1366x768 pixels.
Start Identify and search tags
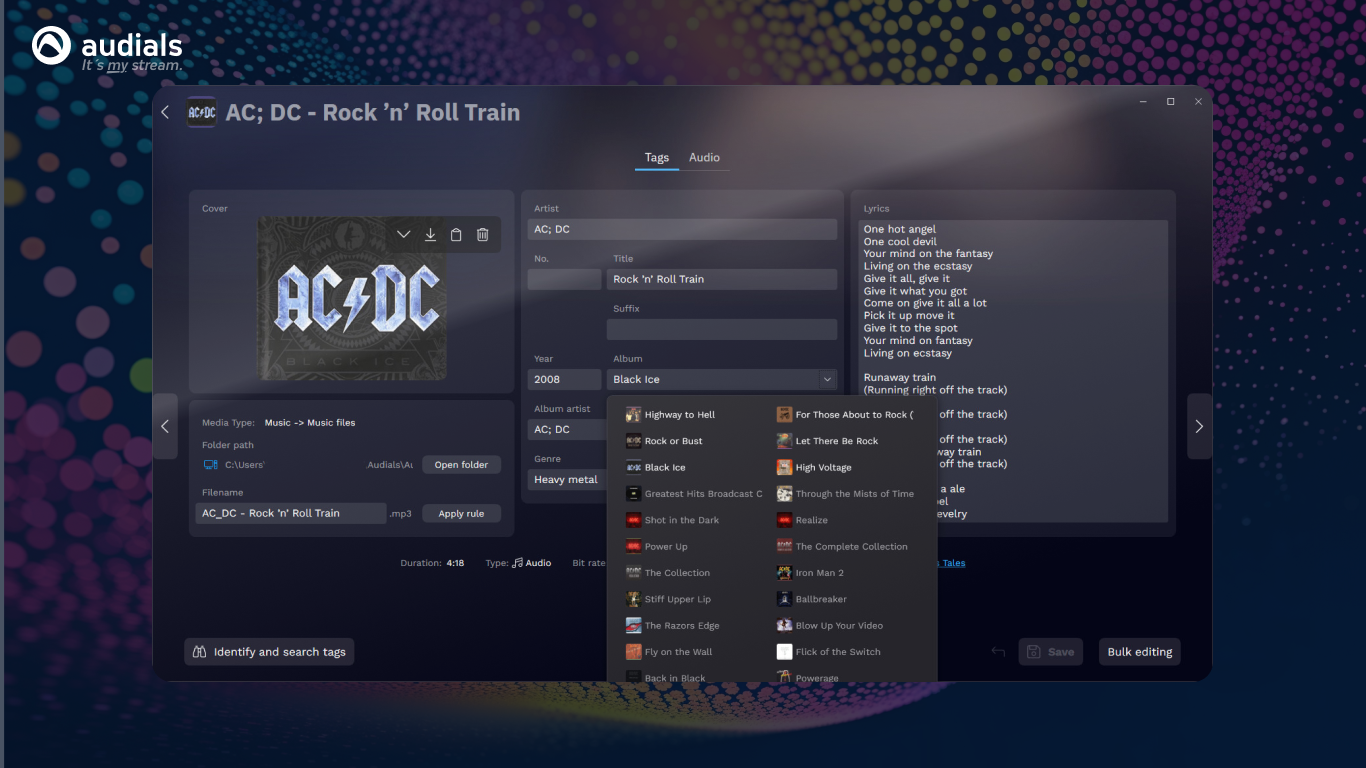coord(268,651)
